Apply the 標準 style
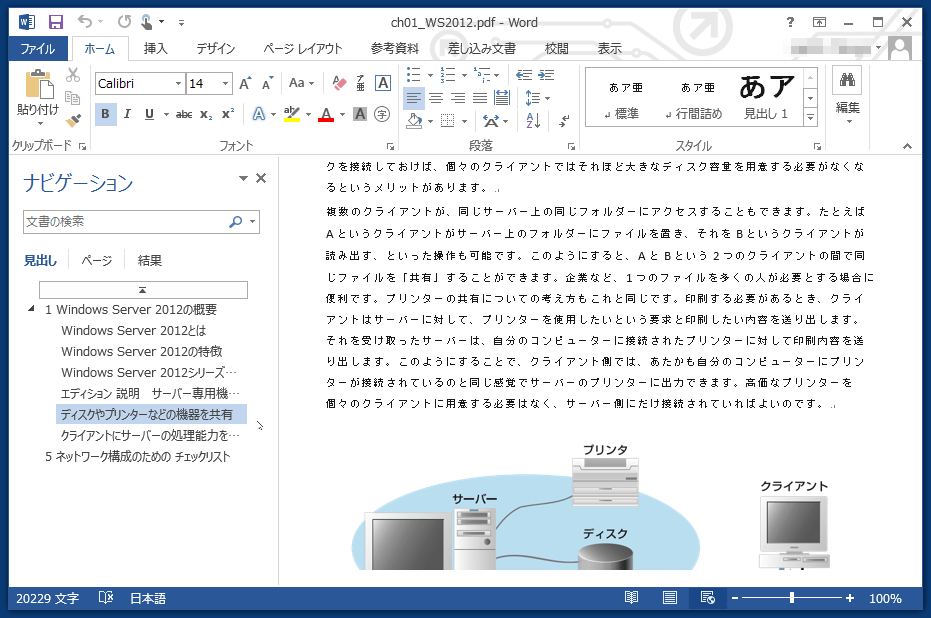The width and height of the screenshot is (931, 618). coord(625,99)
